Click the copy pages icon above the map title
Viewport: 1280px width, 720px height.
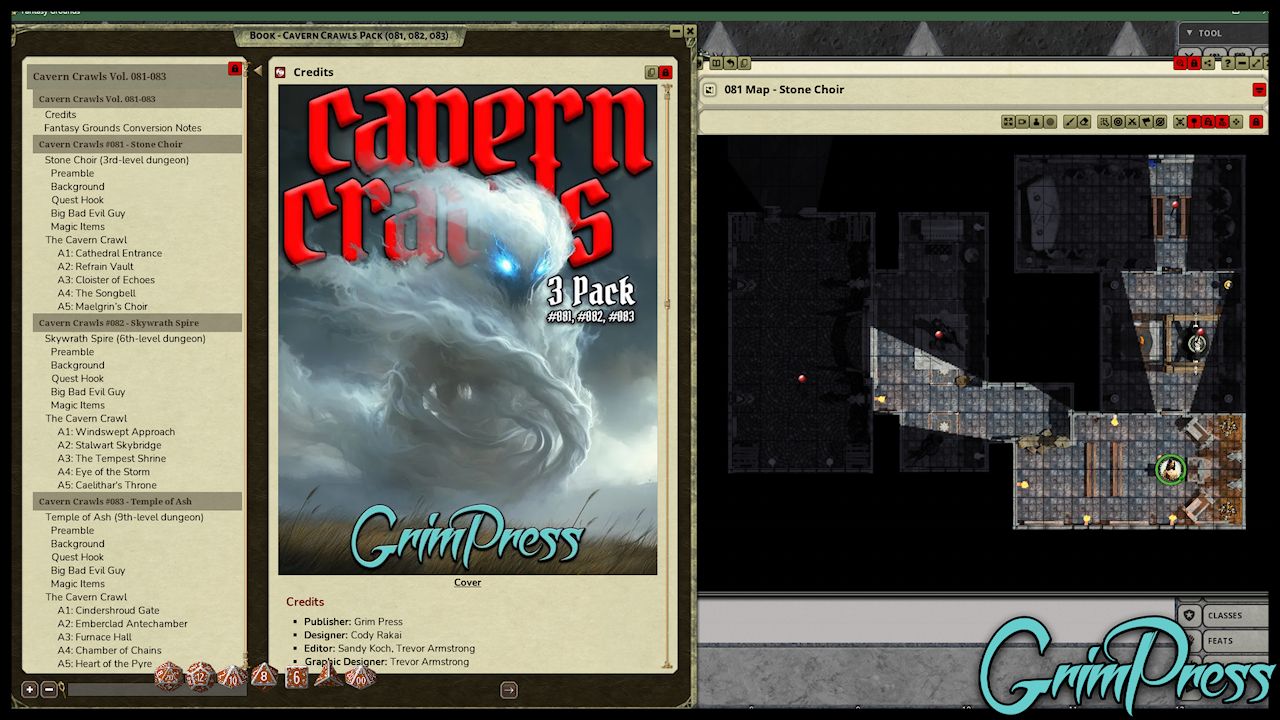[x=744, y=63]
